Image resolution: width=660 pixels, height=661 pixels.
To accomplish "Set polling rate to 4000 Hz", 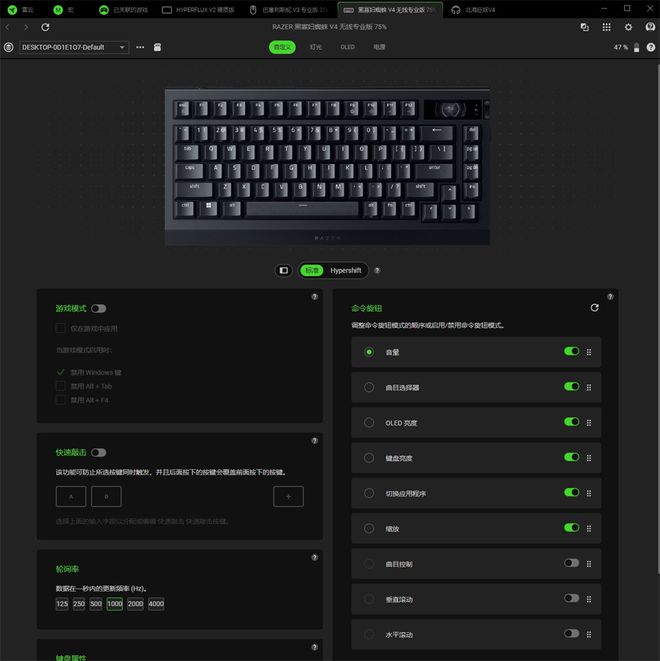I will [156, 604].
